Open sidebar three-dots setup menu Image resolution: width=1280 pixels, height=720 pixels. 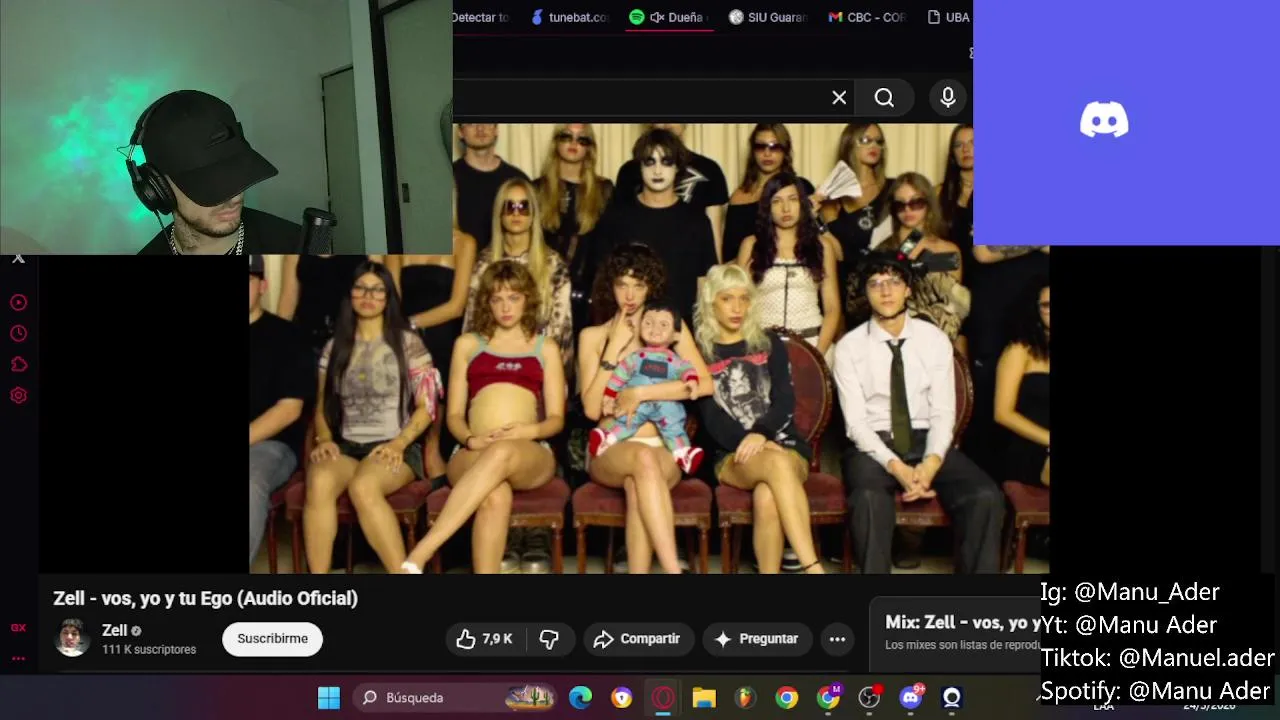tap(18, 658)
